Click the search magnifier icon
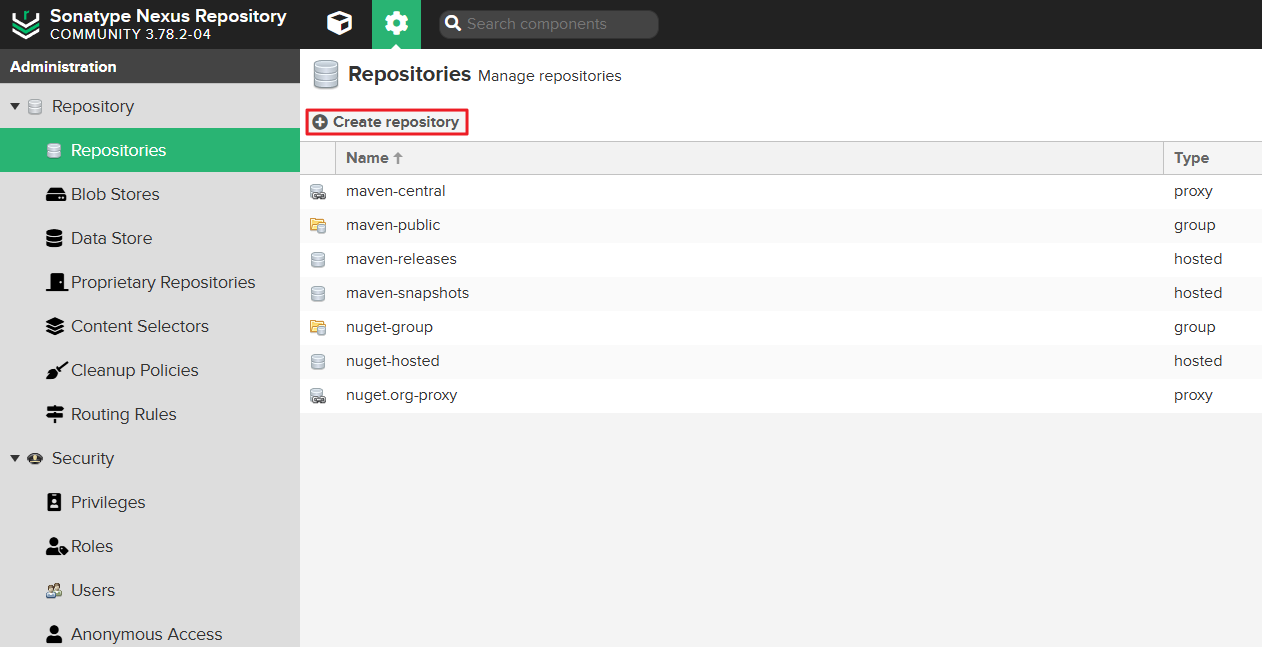1262x647 pixels. pos(453,24)
